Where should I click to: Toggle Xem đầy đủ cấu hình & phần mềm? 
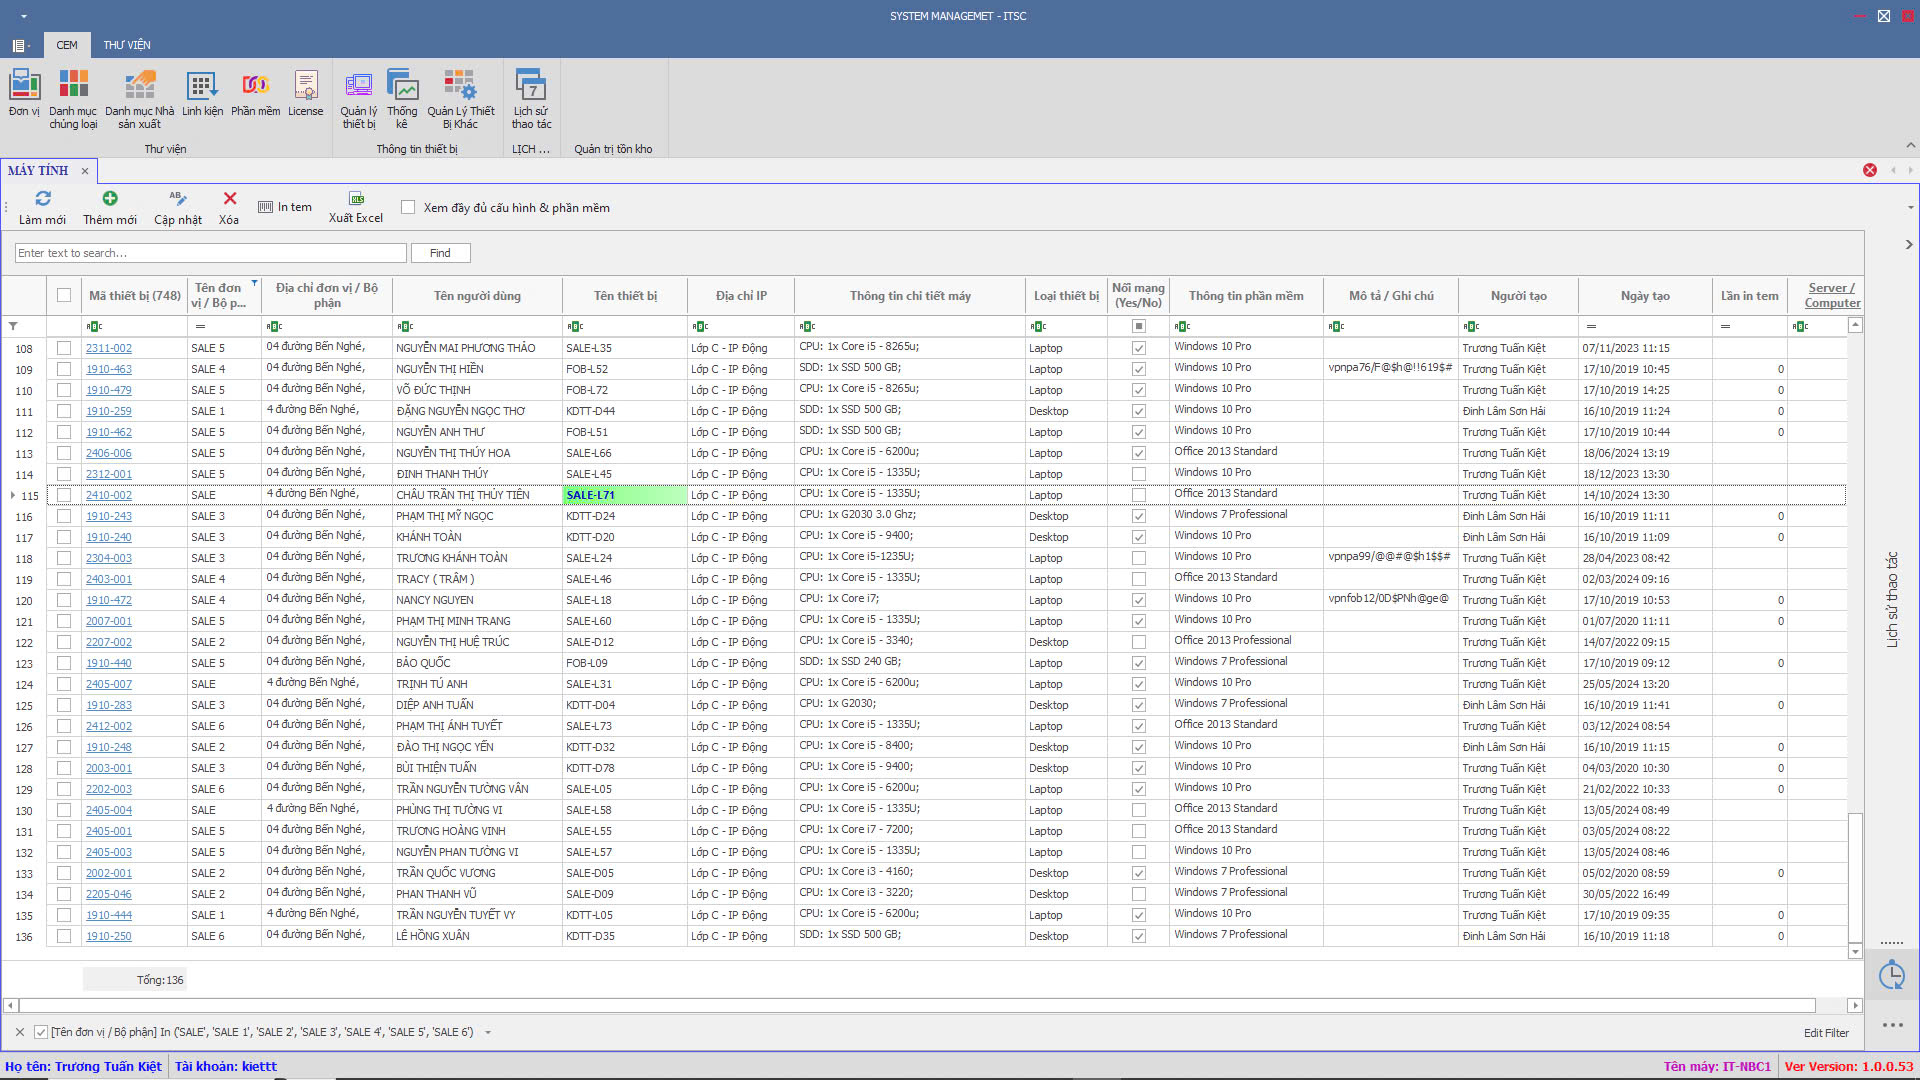408,207
